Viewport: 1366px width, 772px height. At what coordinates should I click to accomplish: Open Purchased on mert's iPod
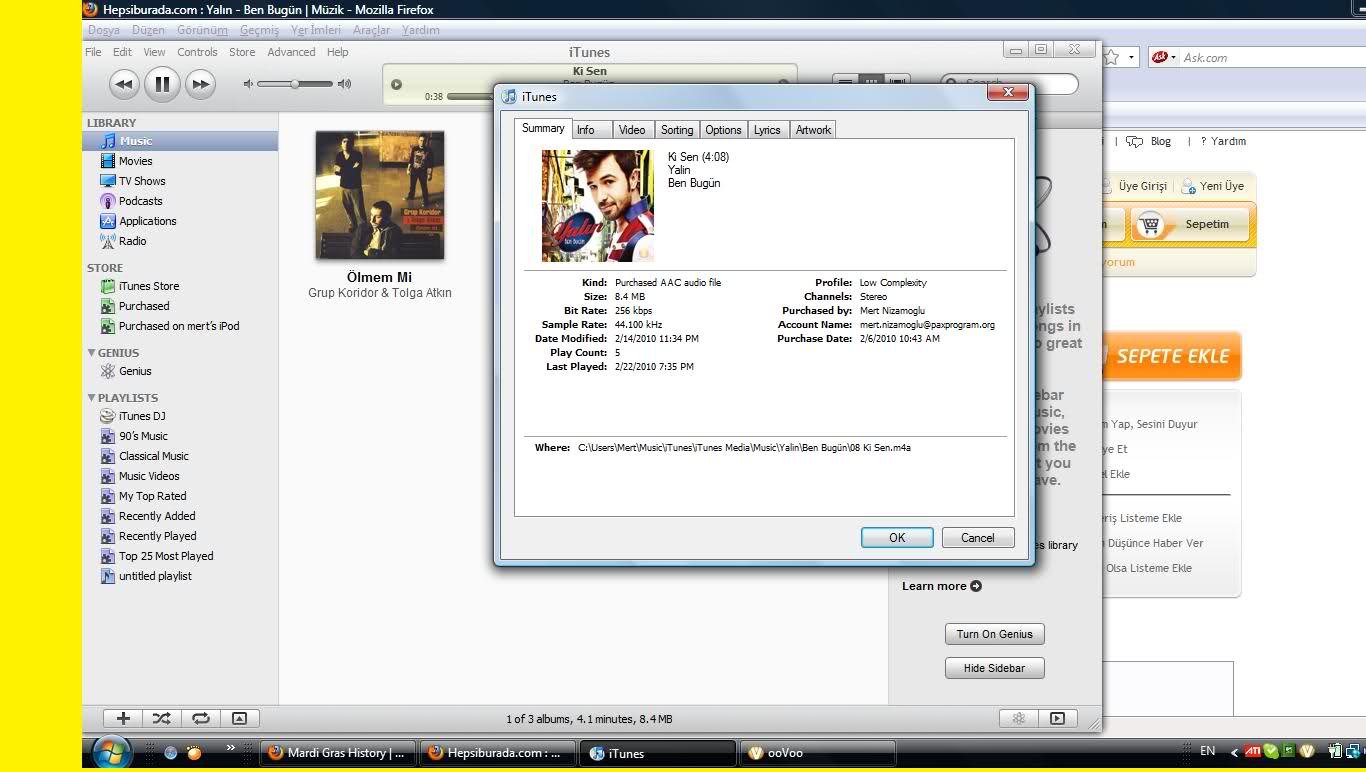tap(180, 326)
